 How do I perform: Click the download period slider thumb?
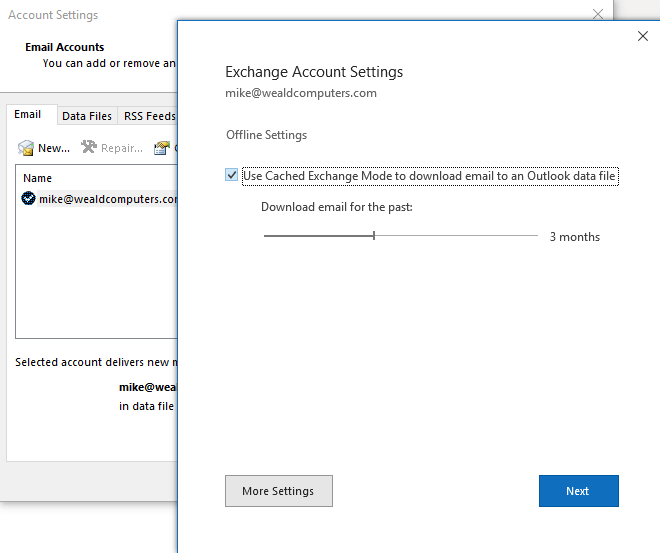pos(374,236)
